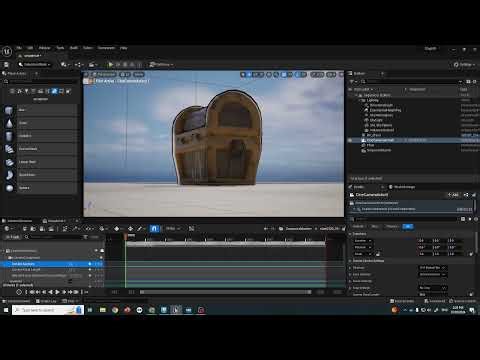Open the Sequencer curve editor icon

[x=191, y=229]
